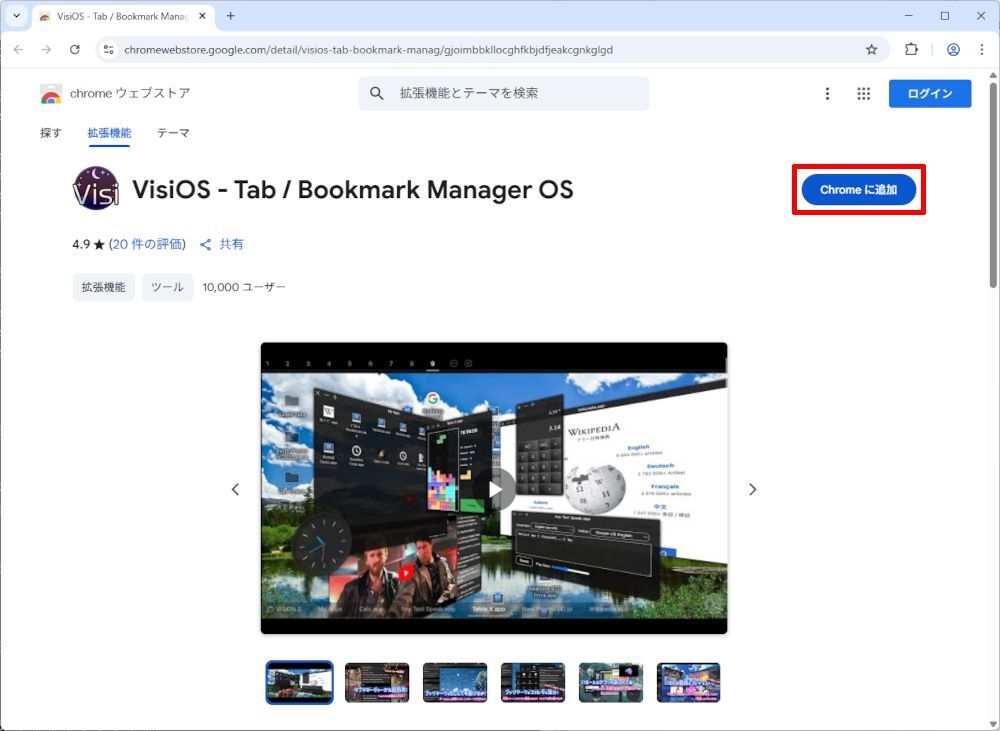Image resolution: width=1000 pixels, height=731 pixels.
Task: Switch to the 拡張機能 tab
Action: (x=109, y=133)
